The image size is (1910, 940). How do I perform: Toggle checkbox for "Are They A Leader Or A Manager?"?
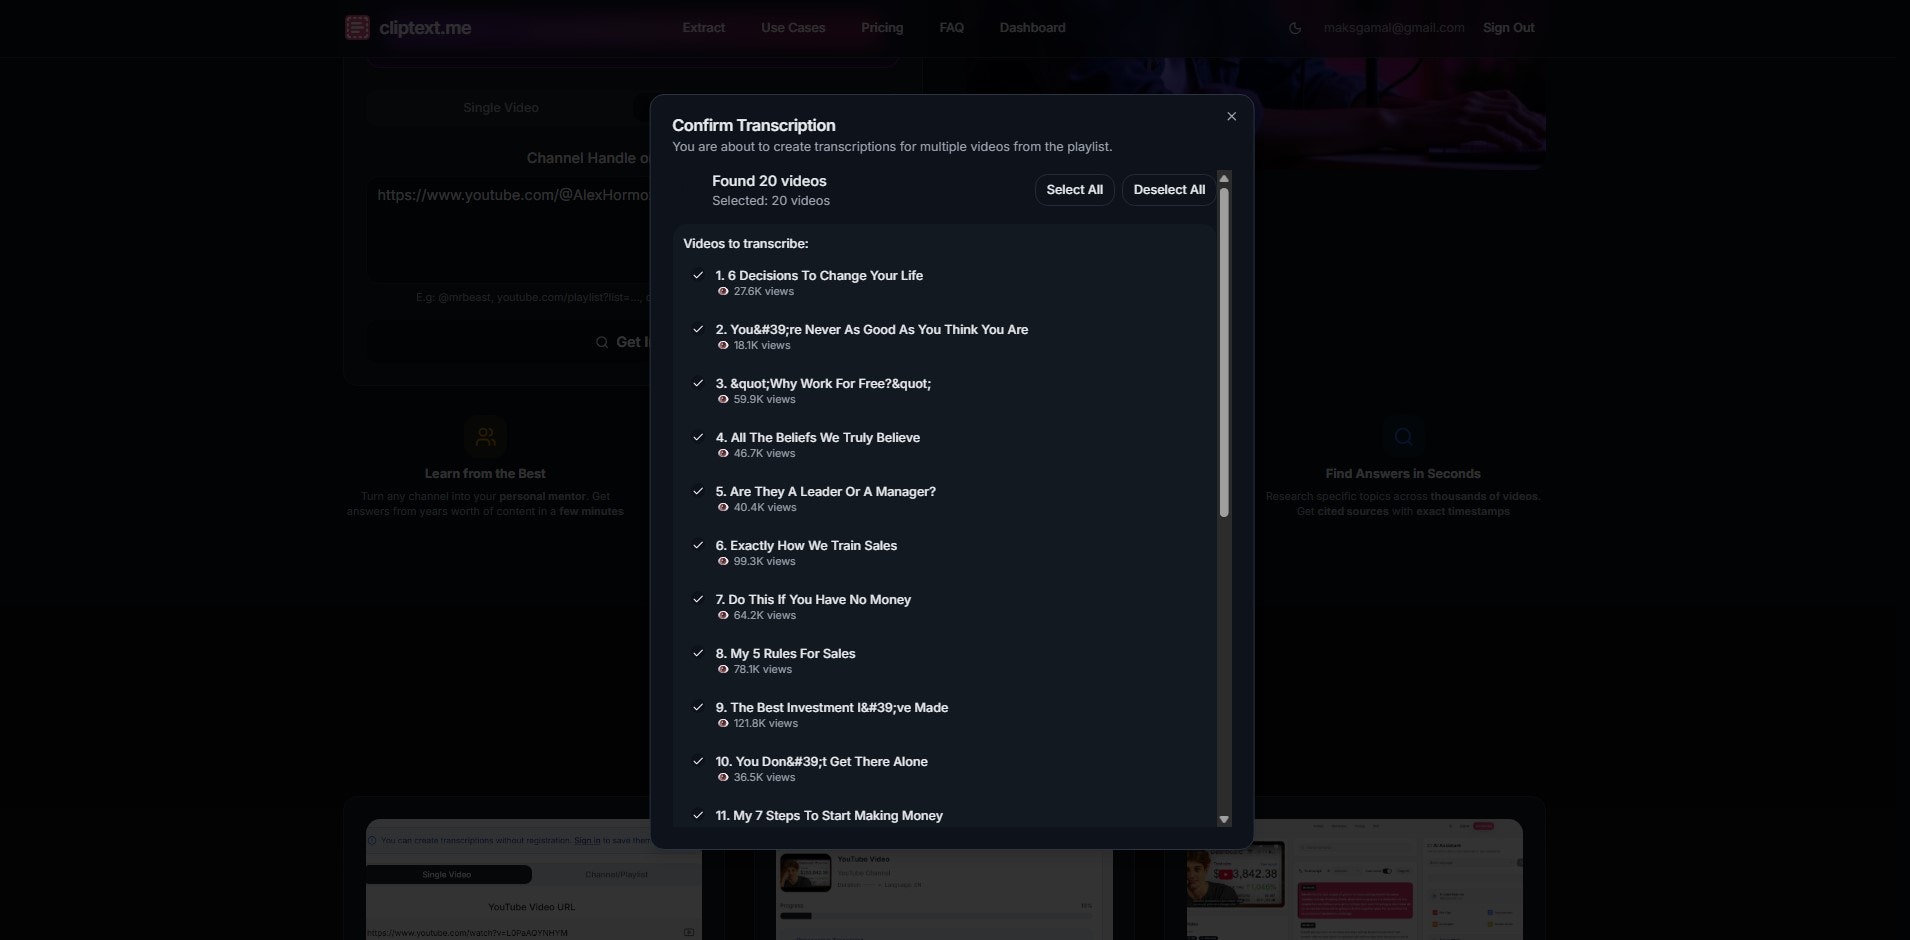point(698,491)
